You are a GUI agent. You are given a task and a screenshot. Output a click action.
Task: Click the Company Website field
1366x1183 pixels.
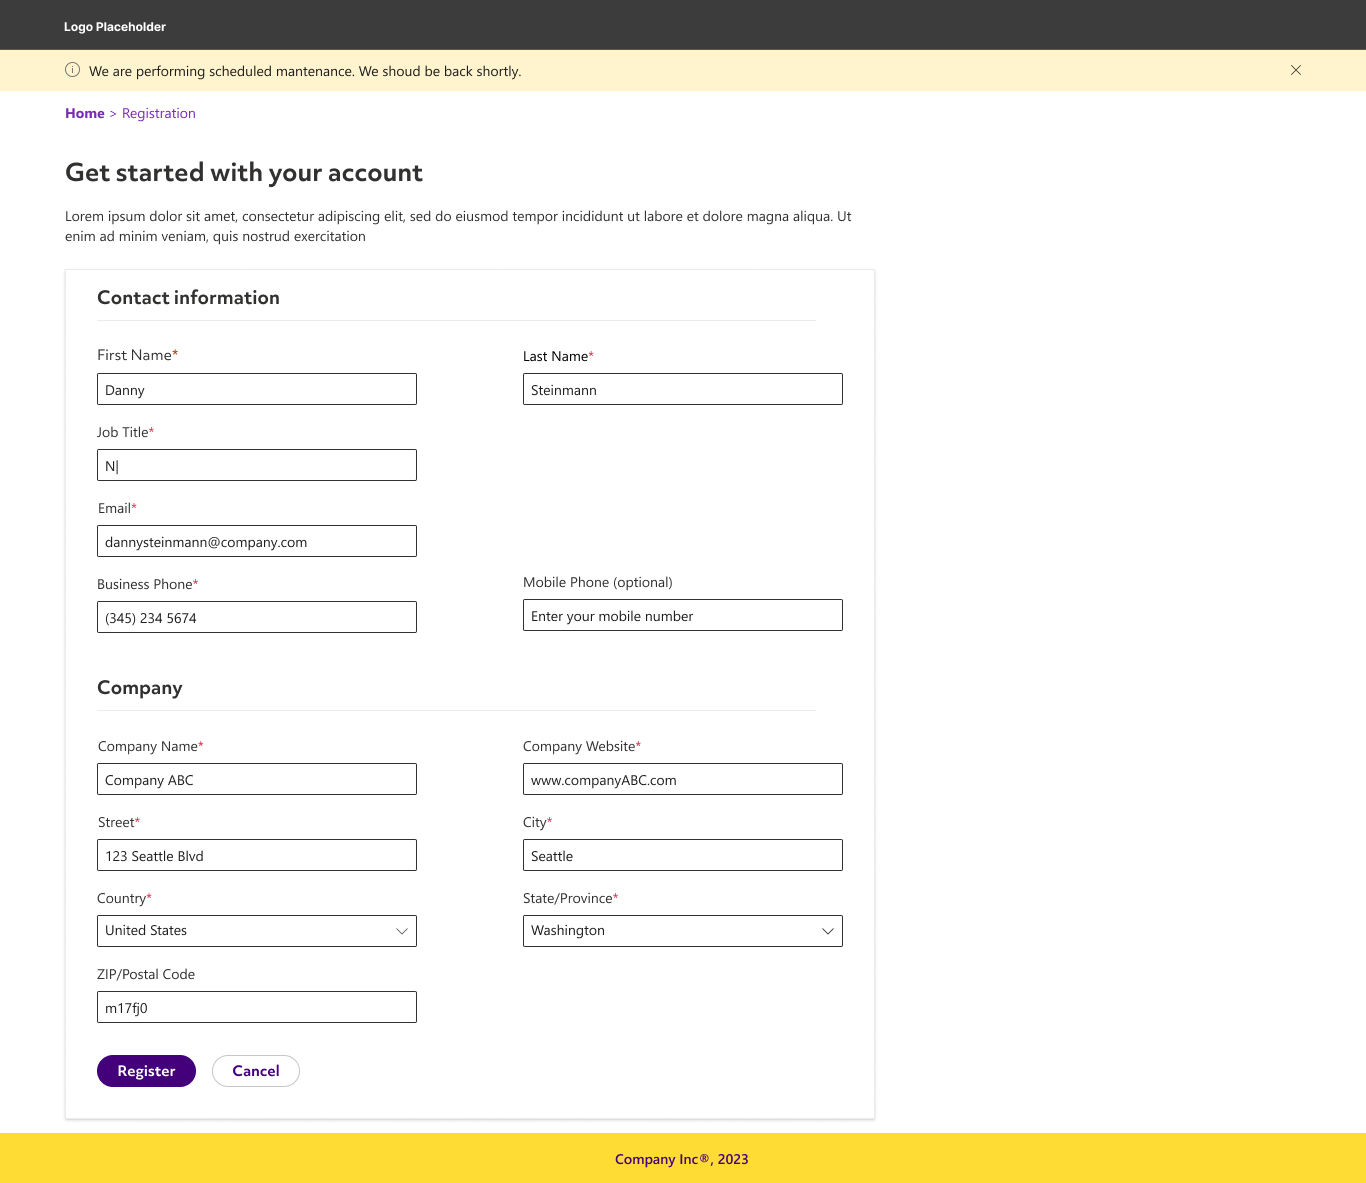683,779
